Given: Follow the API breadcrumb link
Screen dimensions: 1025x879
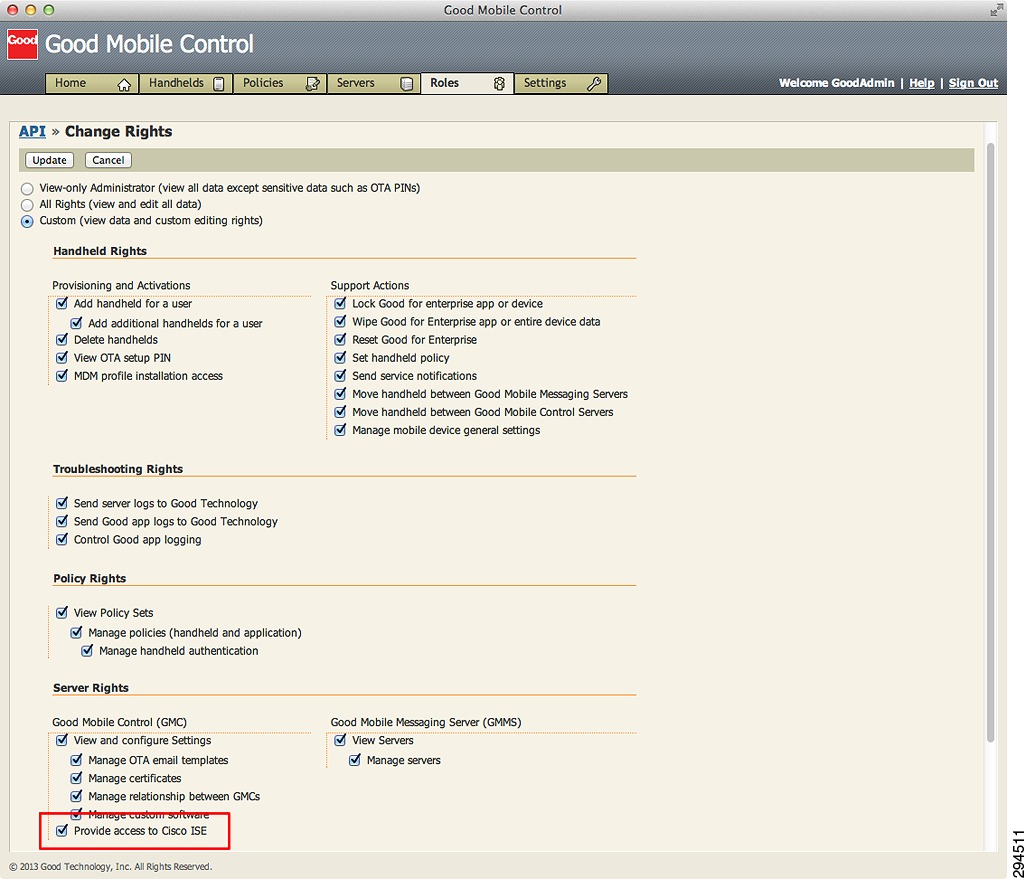Looking at the screenshot, I should click(32, 131).
